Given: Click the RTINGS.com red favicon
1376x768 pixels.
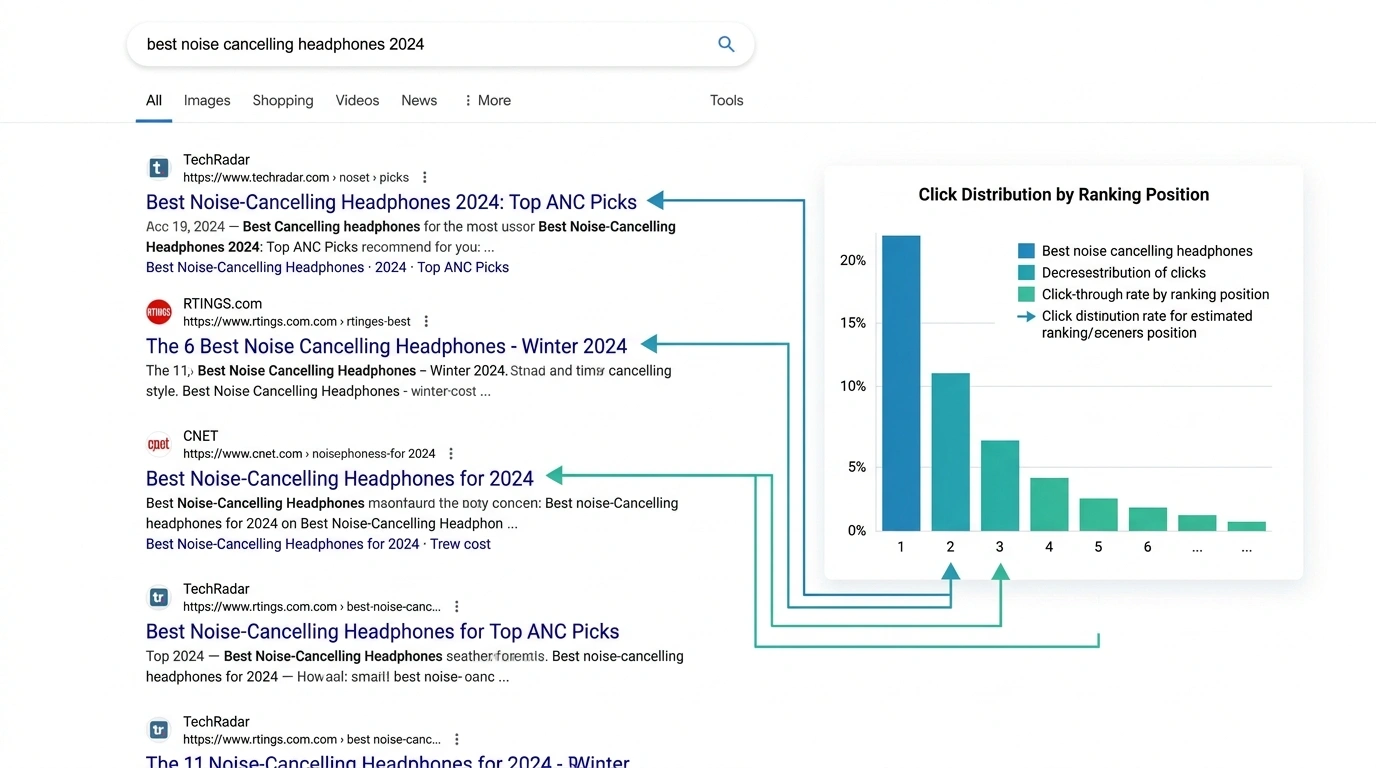Looking at the screenshot, I should (159, 312).
